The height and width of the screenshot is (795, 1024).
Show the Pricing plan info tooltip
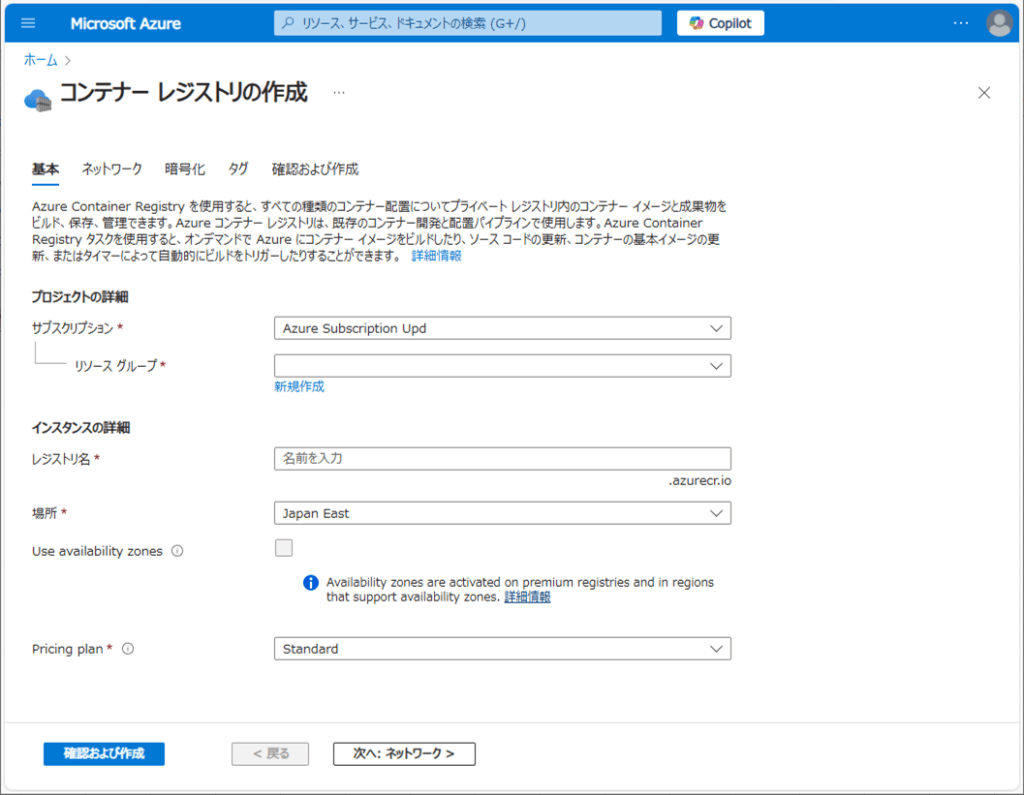(127, 648)
